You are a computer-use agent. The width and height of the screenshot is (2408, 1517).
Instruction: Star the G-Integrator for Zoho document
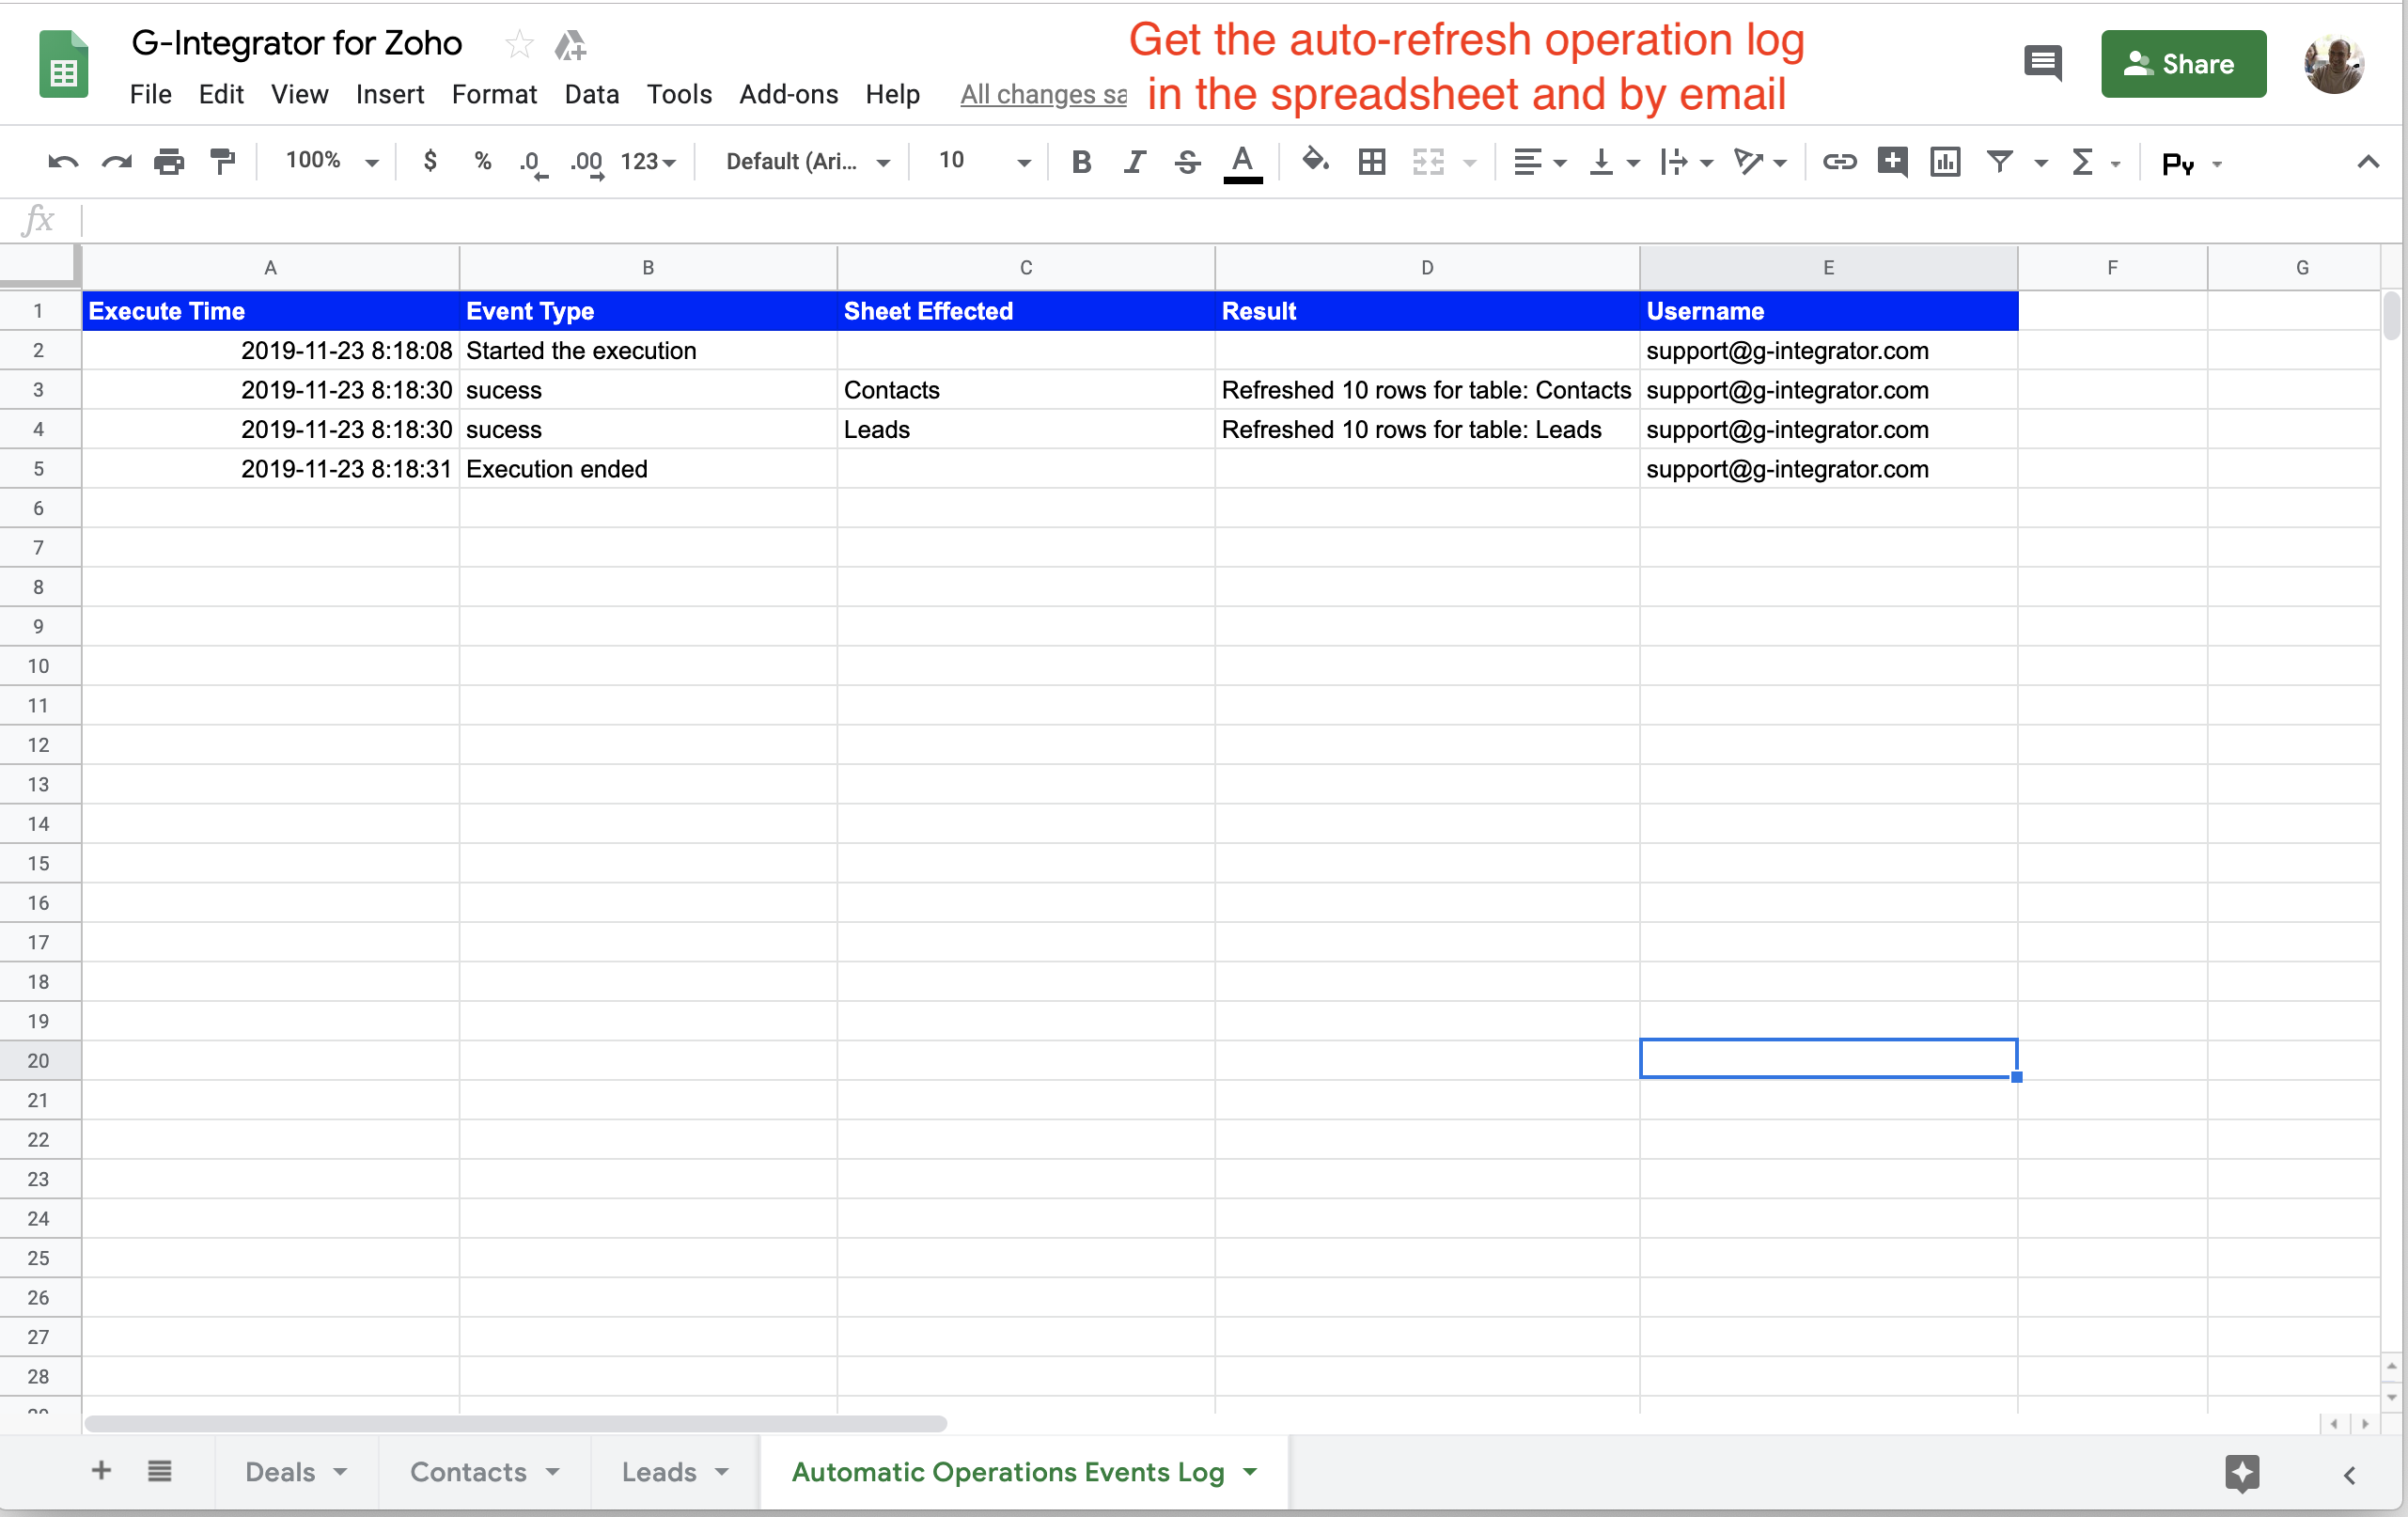[x=519, y=44]
